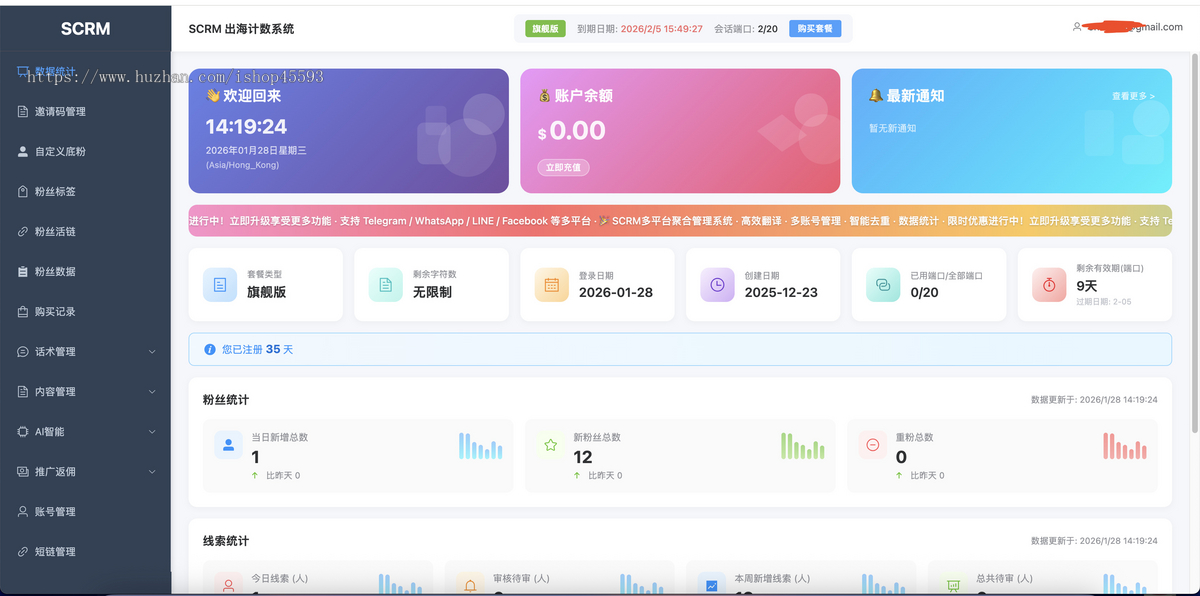The width and height of the screenshot is (1200, 596).
Task: Click the AI智能 chip icon in the sidebar
Action: click(x=23, y=432)
